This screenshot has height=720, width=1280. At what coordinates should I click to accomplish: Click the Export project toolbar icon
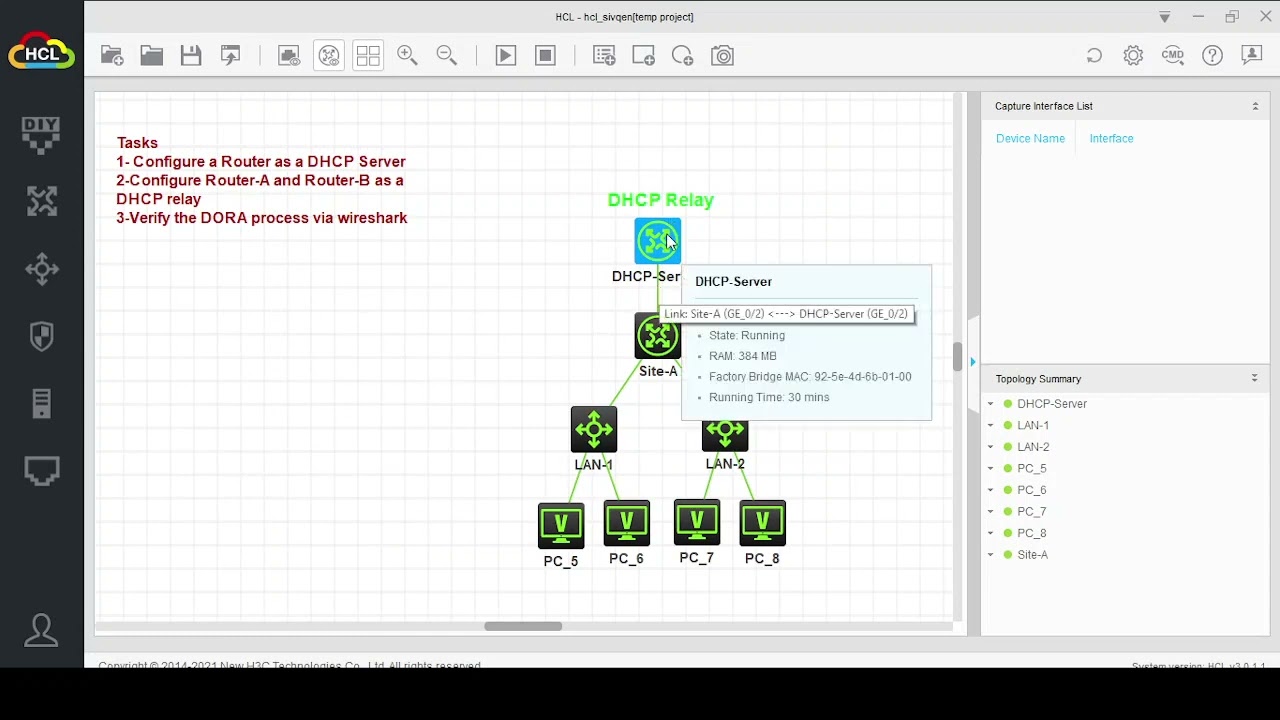(231, 56)
